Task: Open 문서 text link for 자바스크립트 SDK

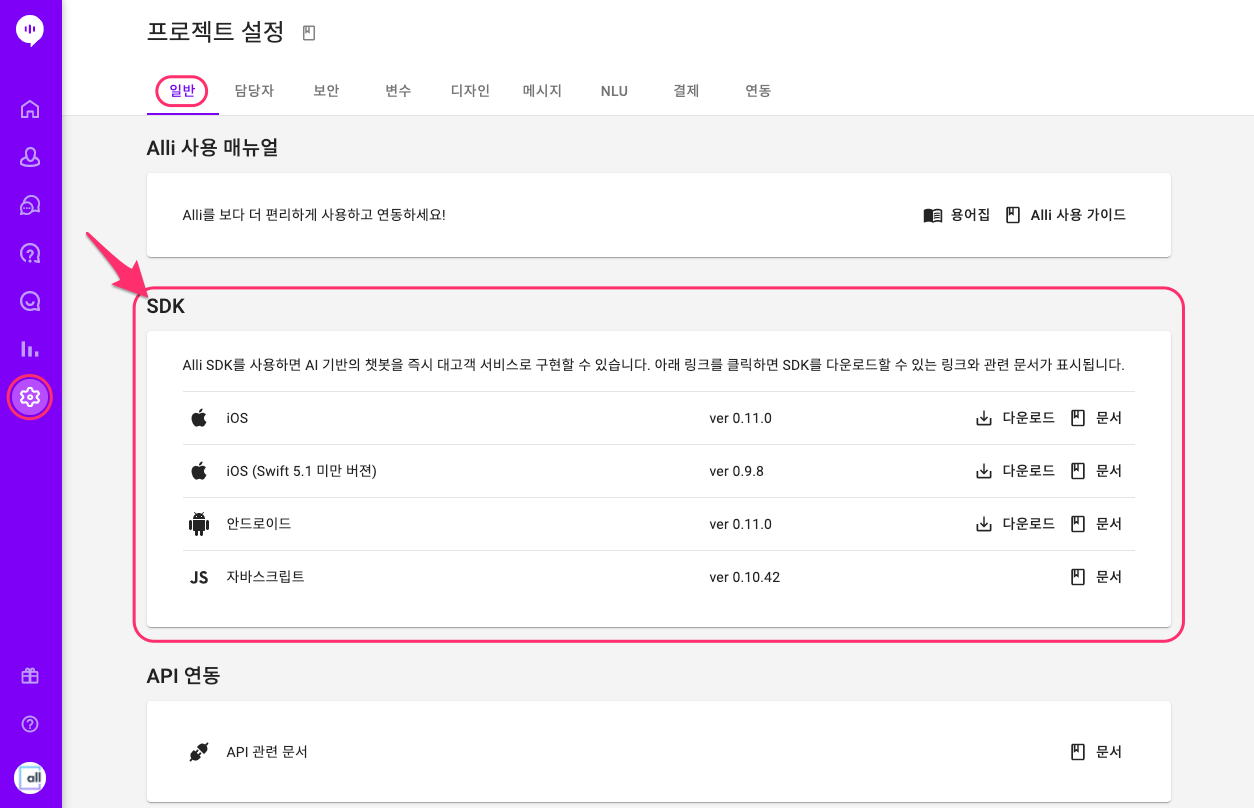Action: [1109, 577]
